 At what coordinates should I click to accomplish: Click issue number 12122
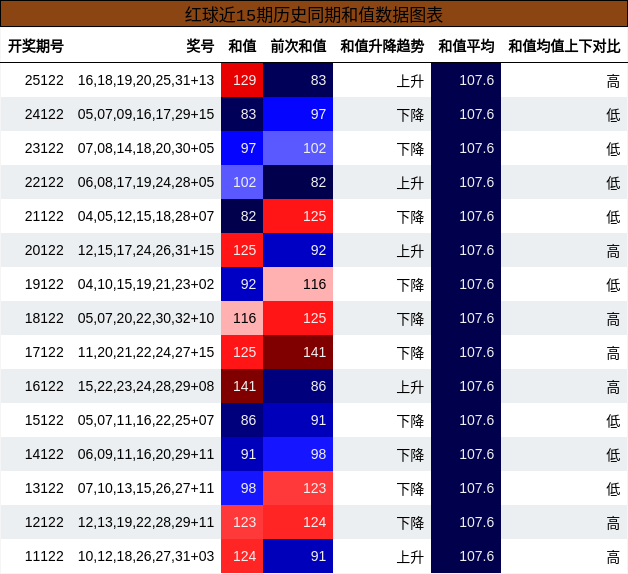coord(44,523)
